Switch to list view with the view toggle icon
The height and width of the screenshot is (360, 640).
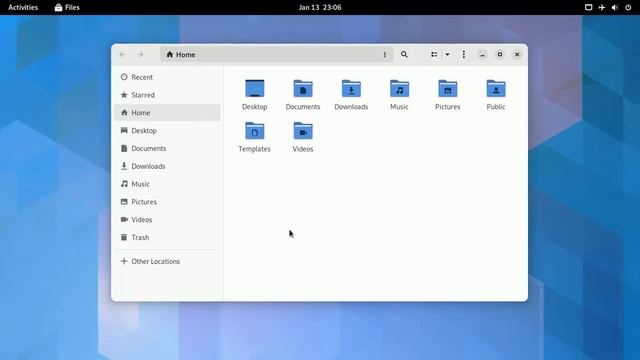click(x=434, y=54)
